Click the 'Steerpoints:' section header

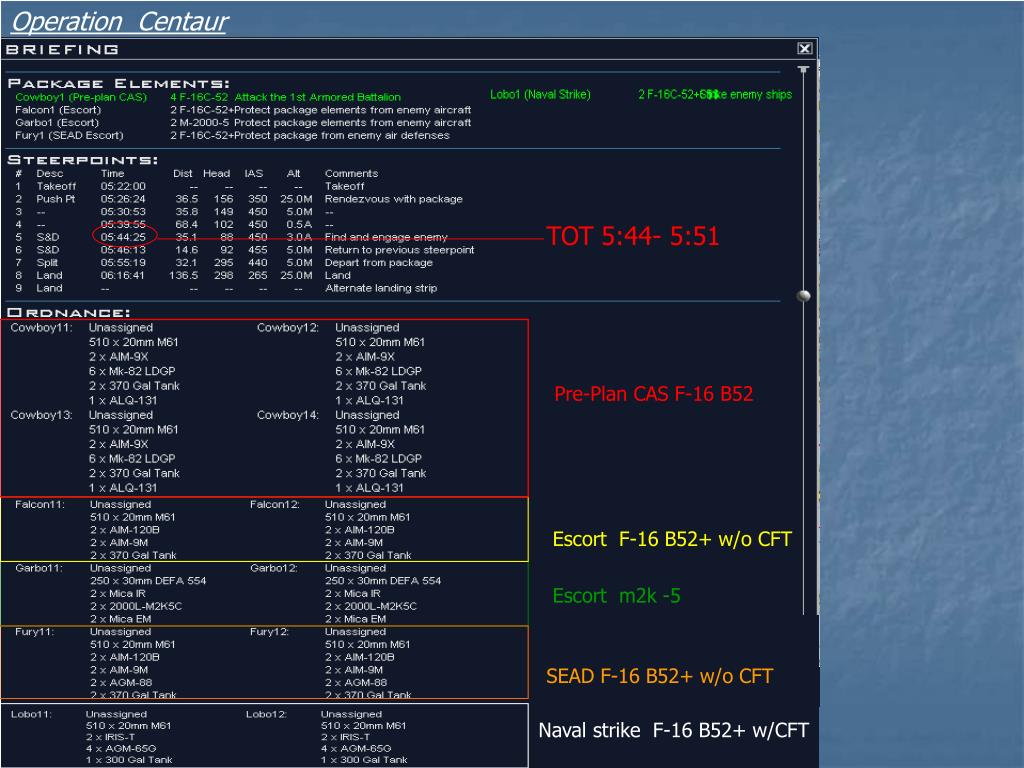click(82, 159)
